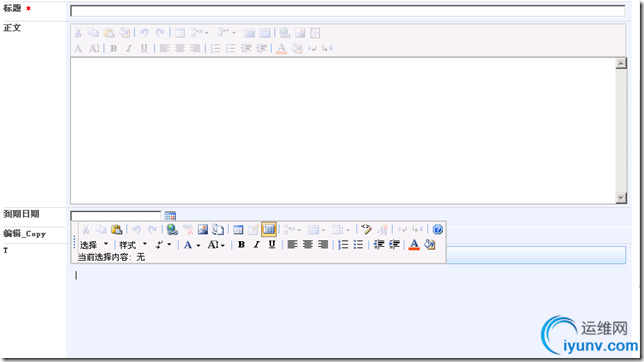
Task: Click insert hyperlink icon in 正文 toolbar
Action: click(x=285, y=33)
